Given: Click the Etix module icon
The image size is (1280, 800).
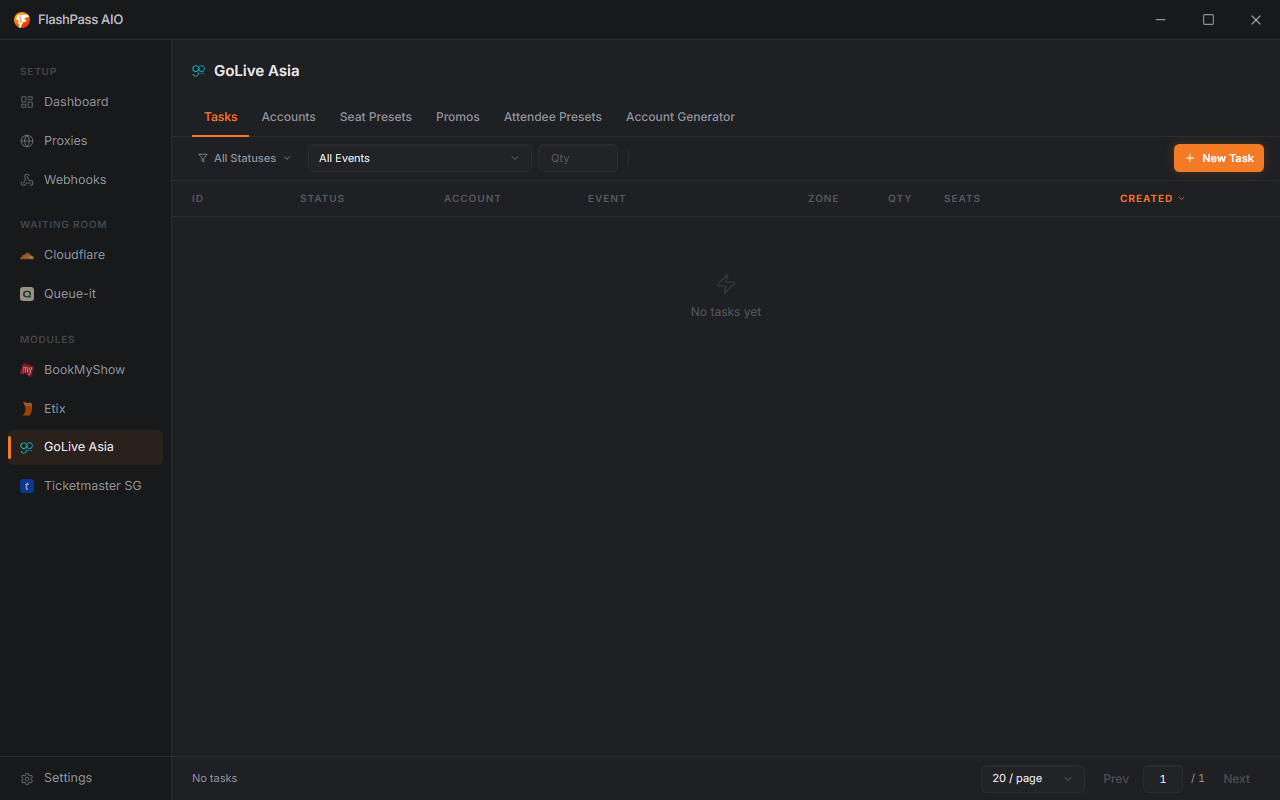Looking at the screenshot, I should pyautogui.click(x=27, y=409).
